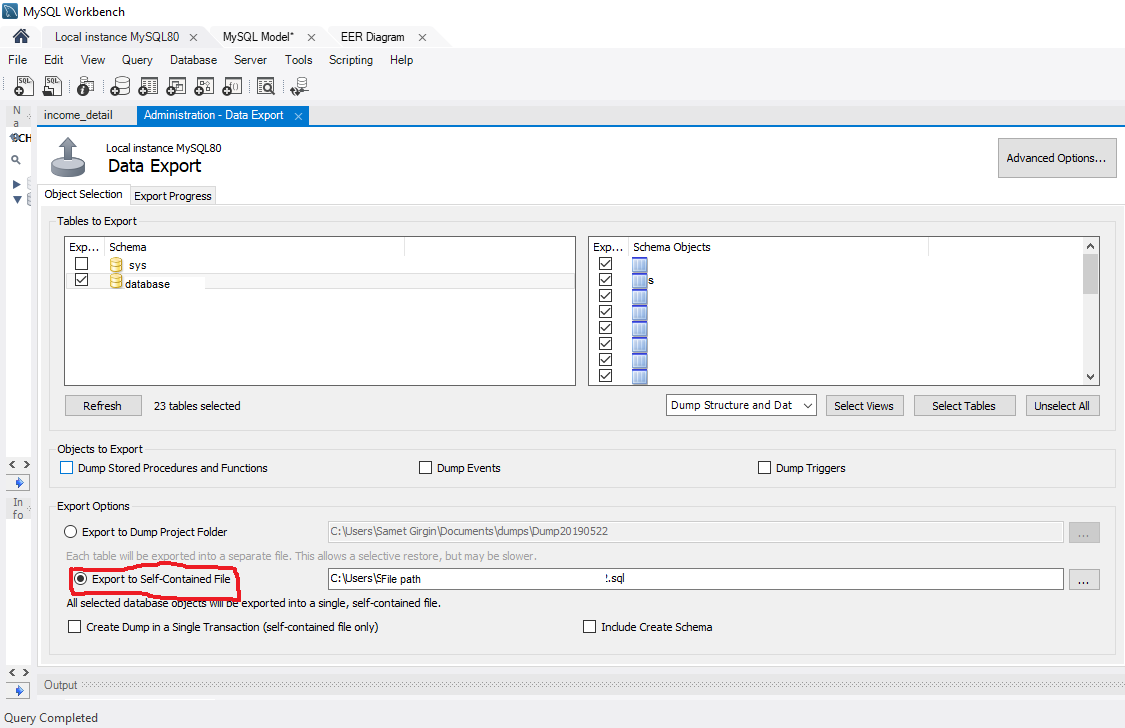Tick the export checkbox for sys schema
This screenshot has width=1125, height=728.
[x=82, y=264]
